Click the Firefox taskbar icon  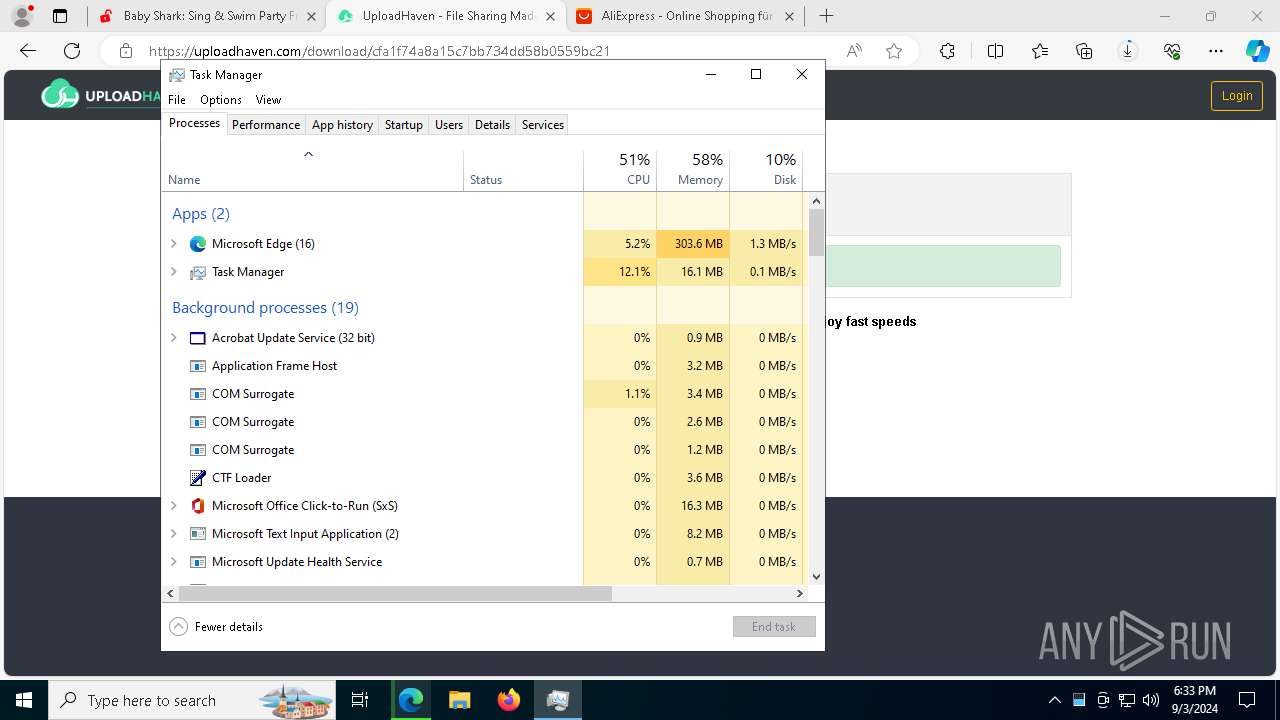pyautogui.click(x=509, y=700)
